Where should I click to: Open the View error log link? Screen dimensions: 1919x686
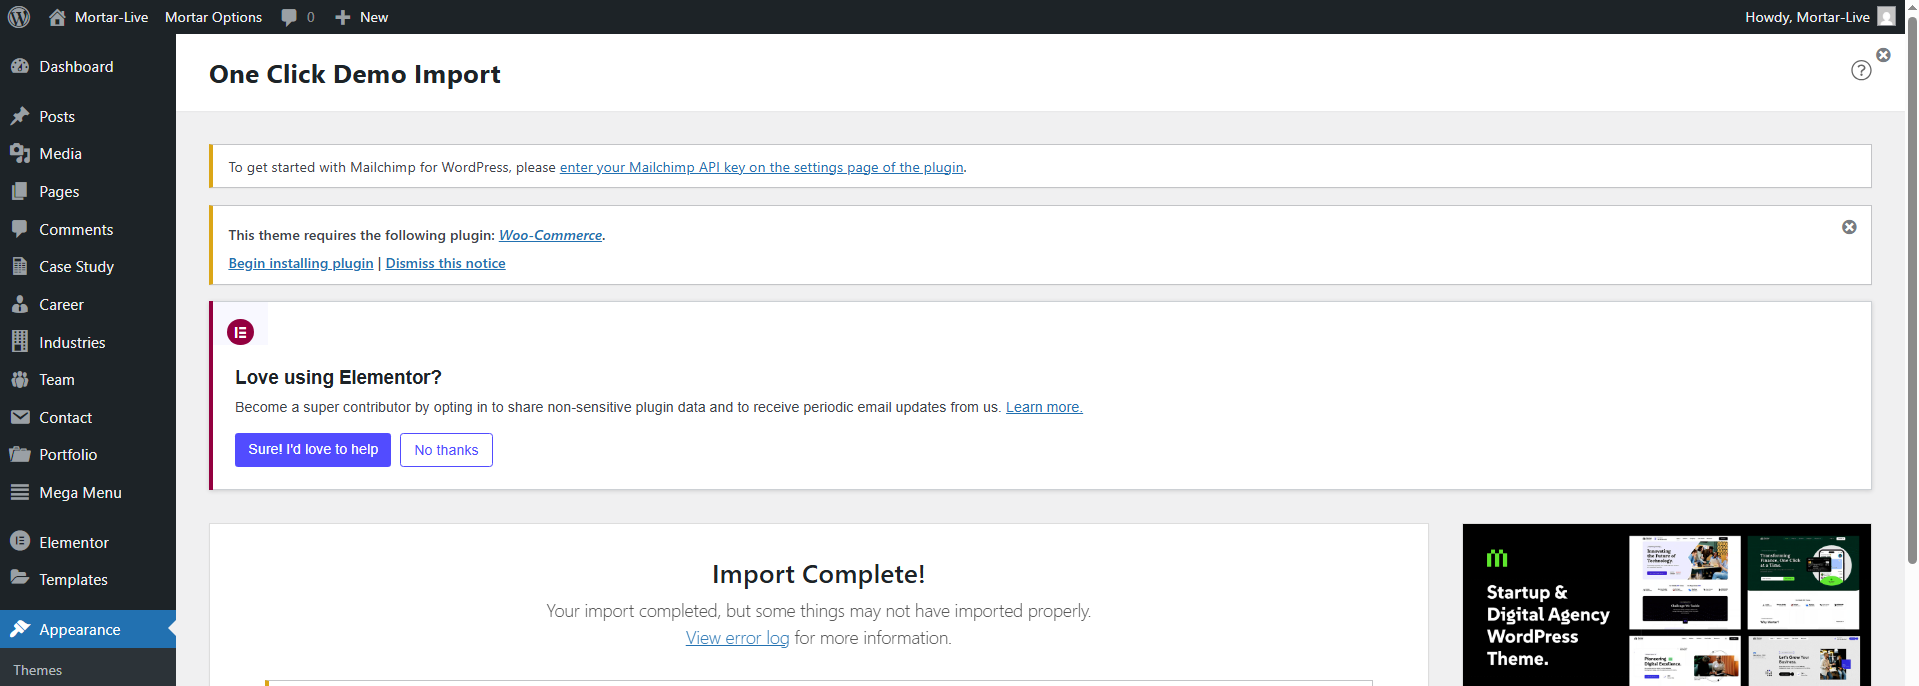(737, 638)
